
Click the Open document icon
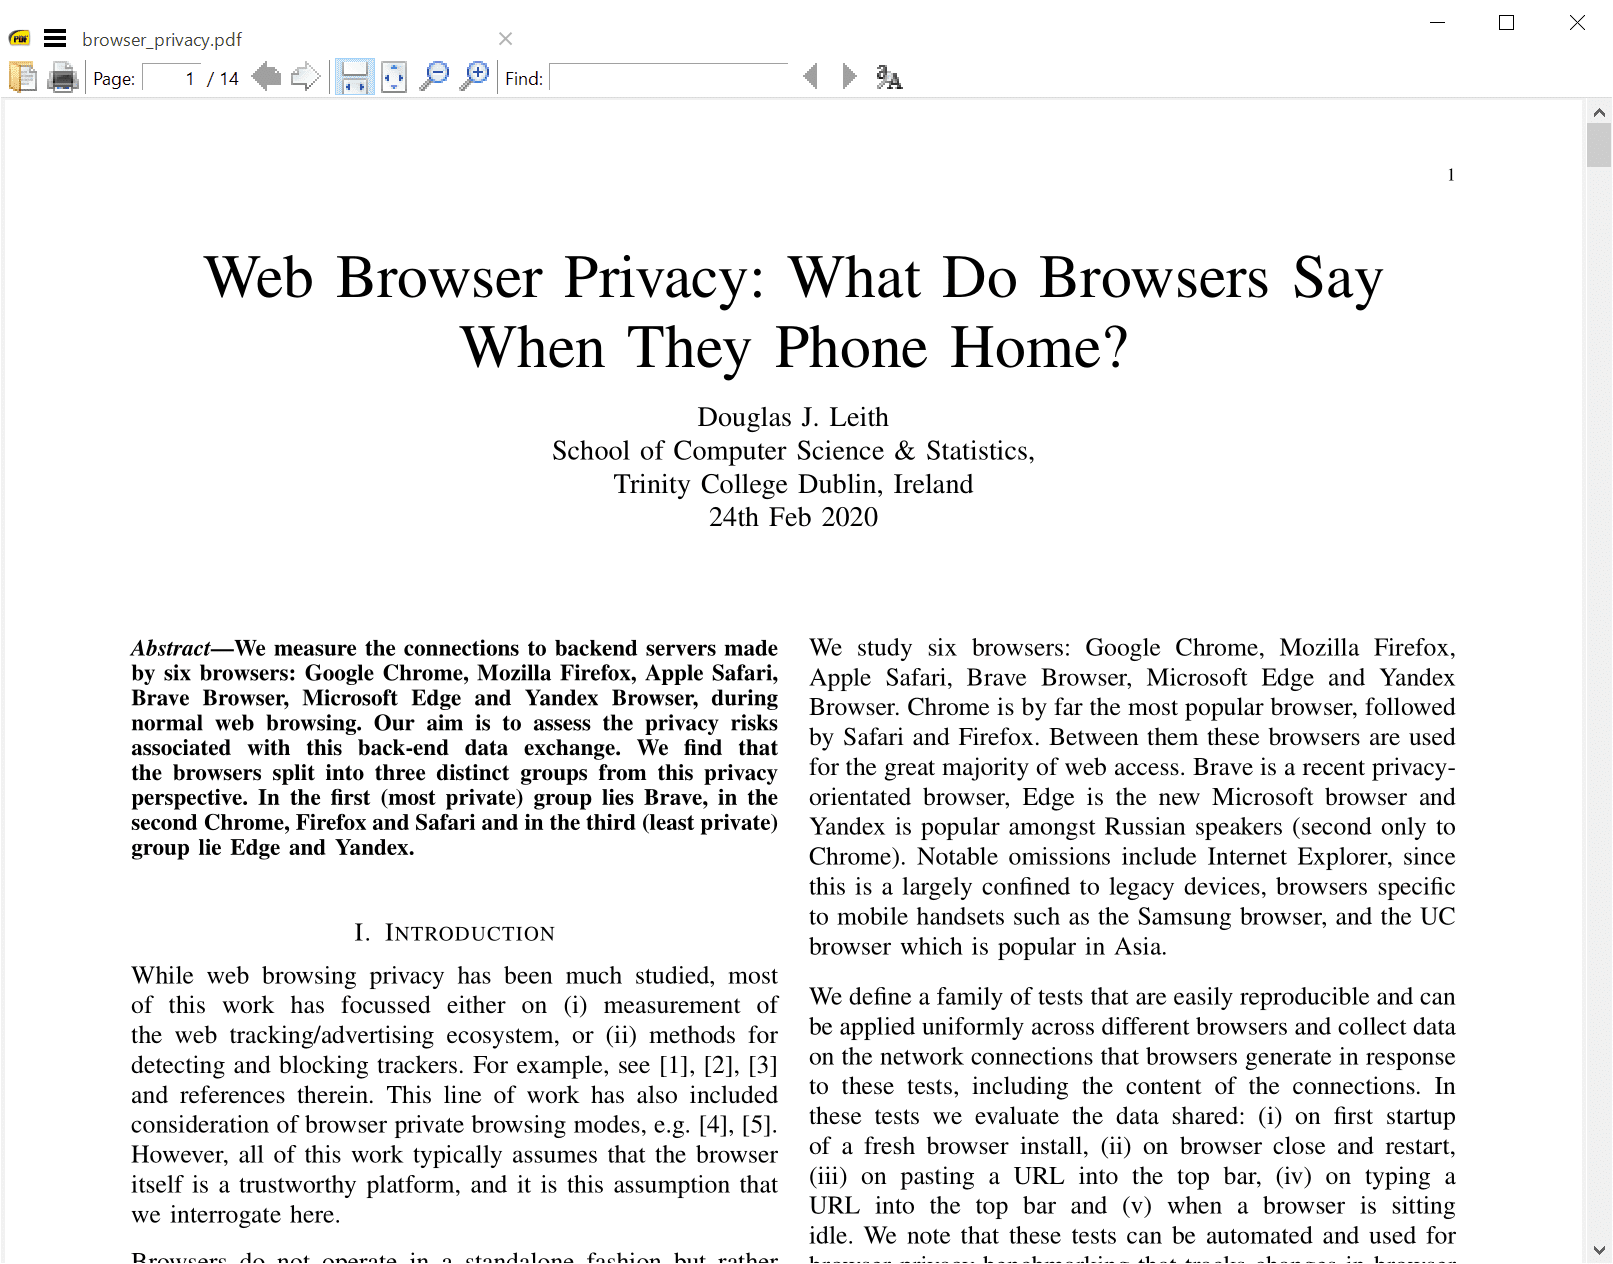(23, 77)
